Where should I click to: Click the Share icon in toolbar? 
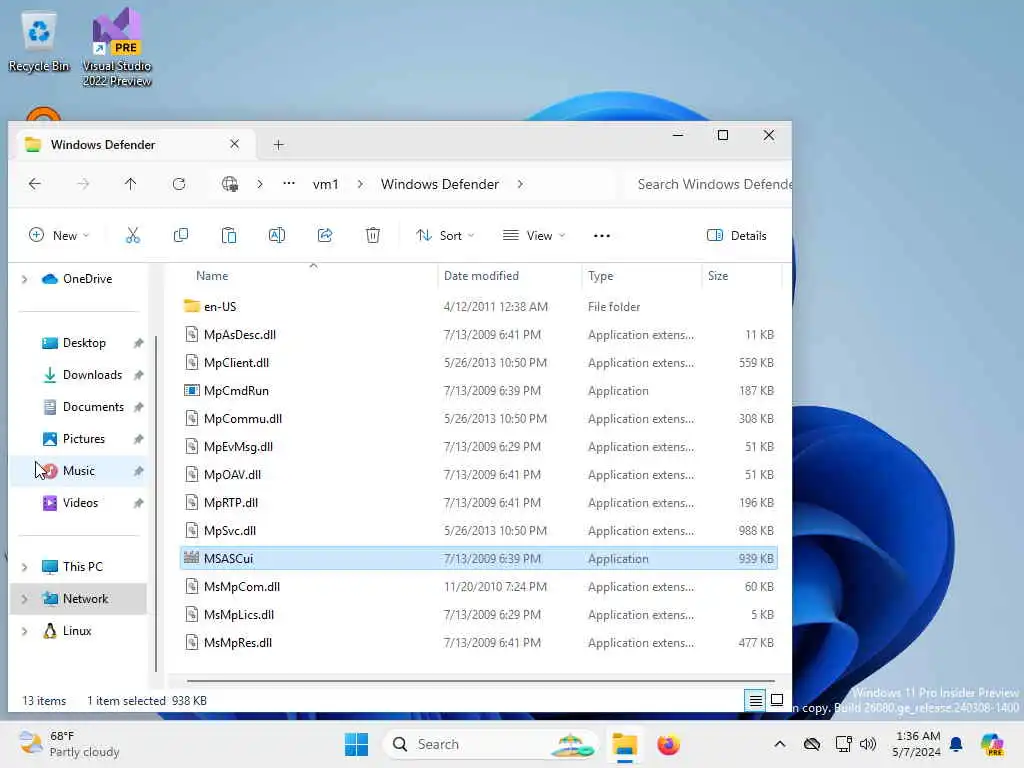[325, 236]
